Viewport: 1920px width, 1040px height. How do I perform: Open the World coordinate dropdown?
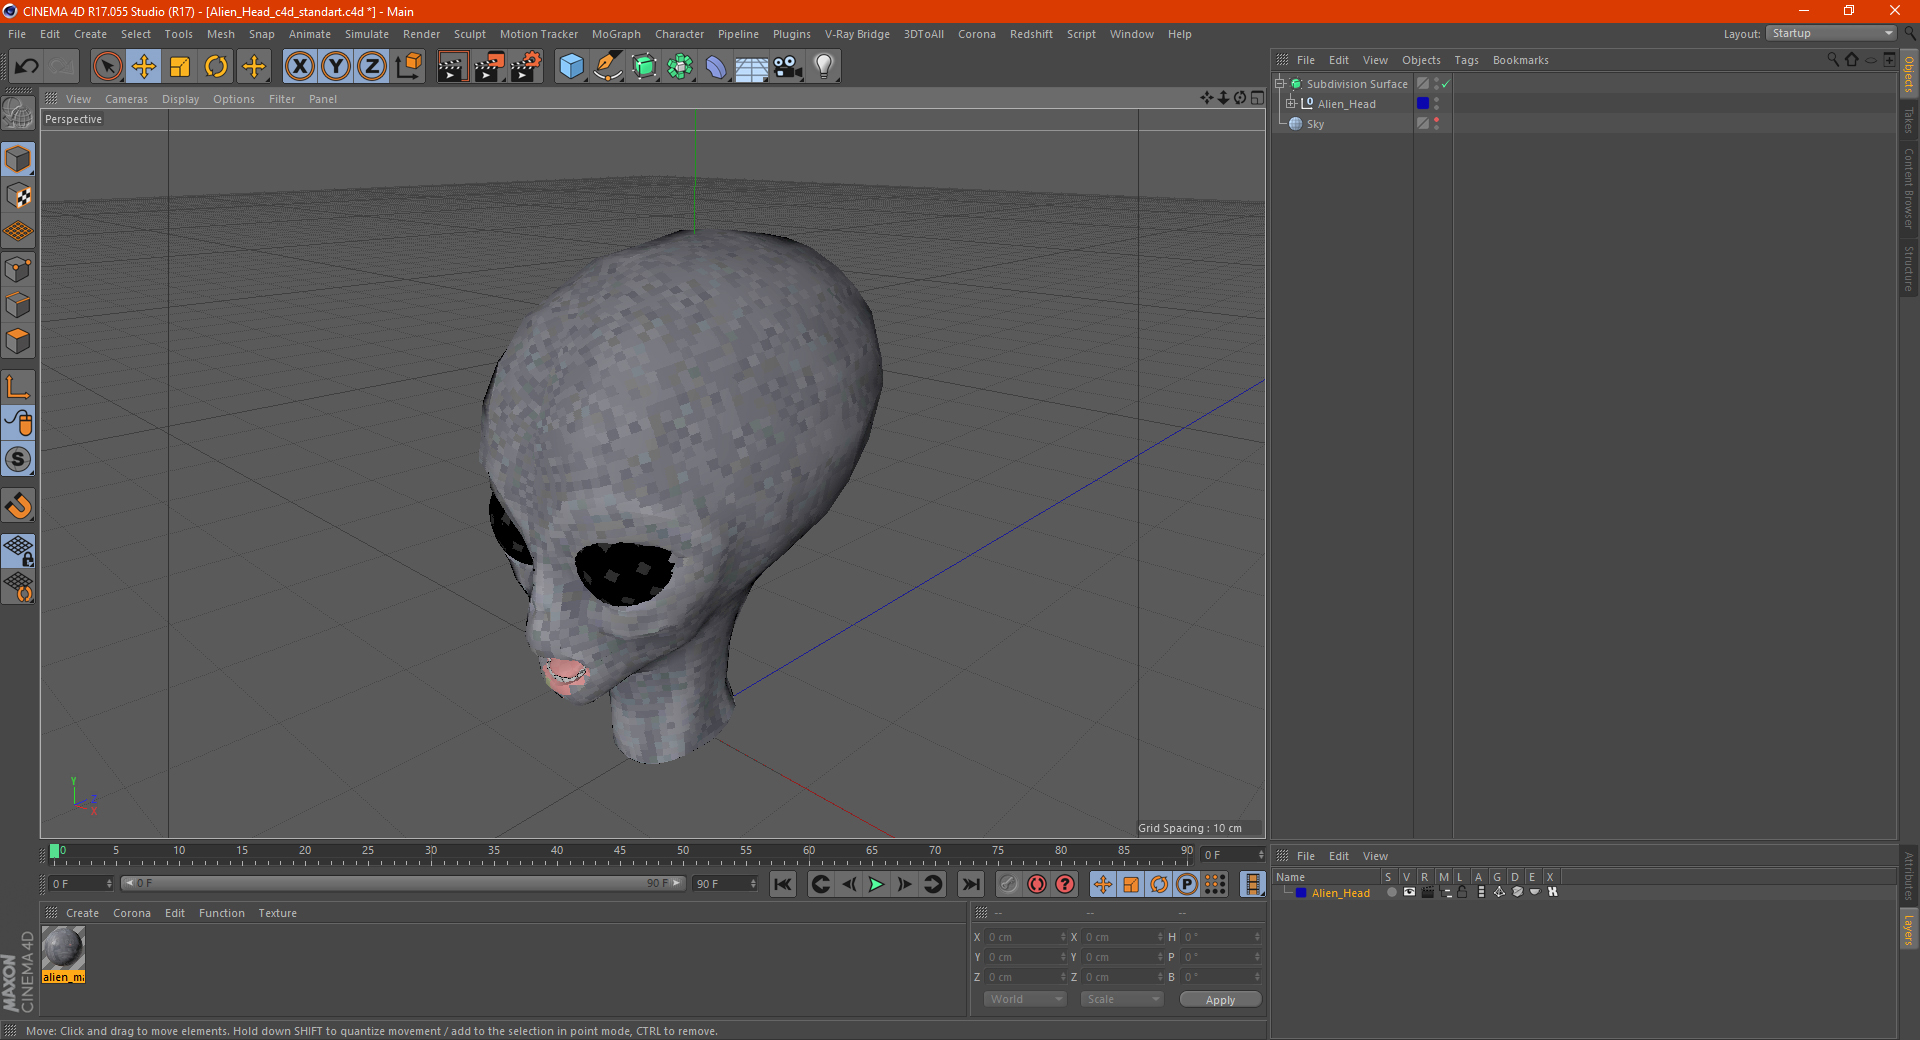point(1026,999)
